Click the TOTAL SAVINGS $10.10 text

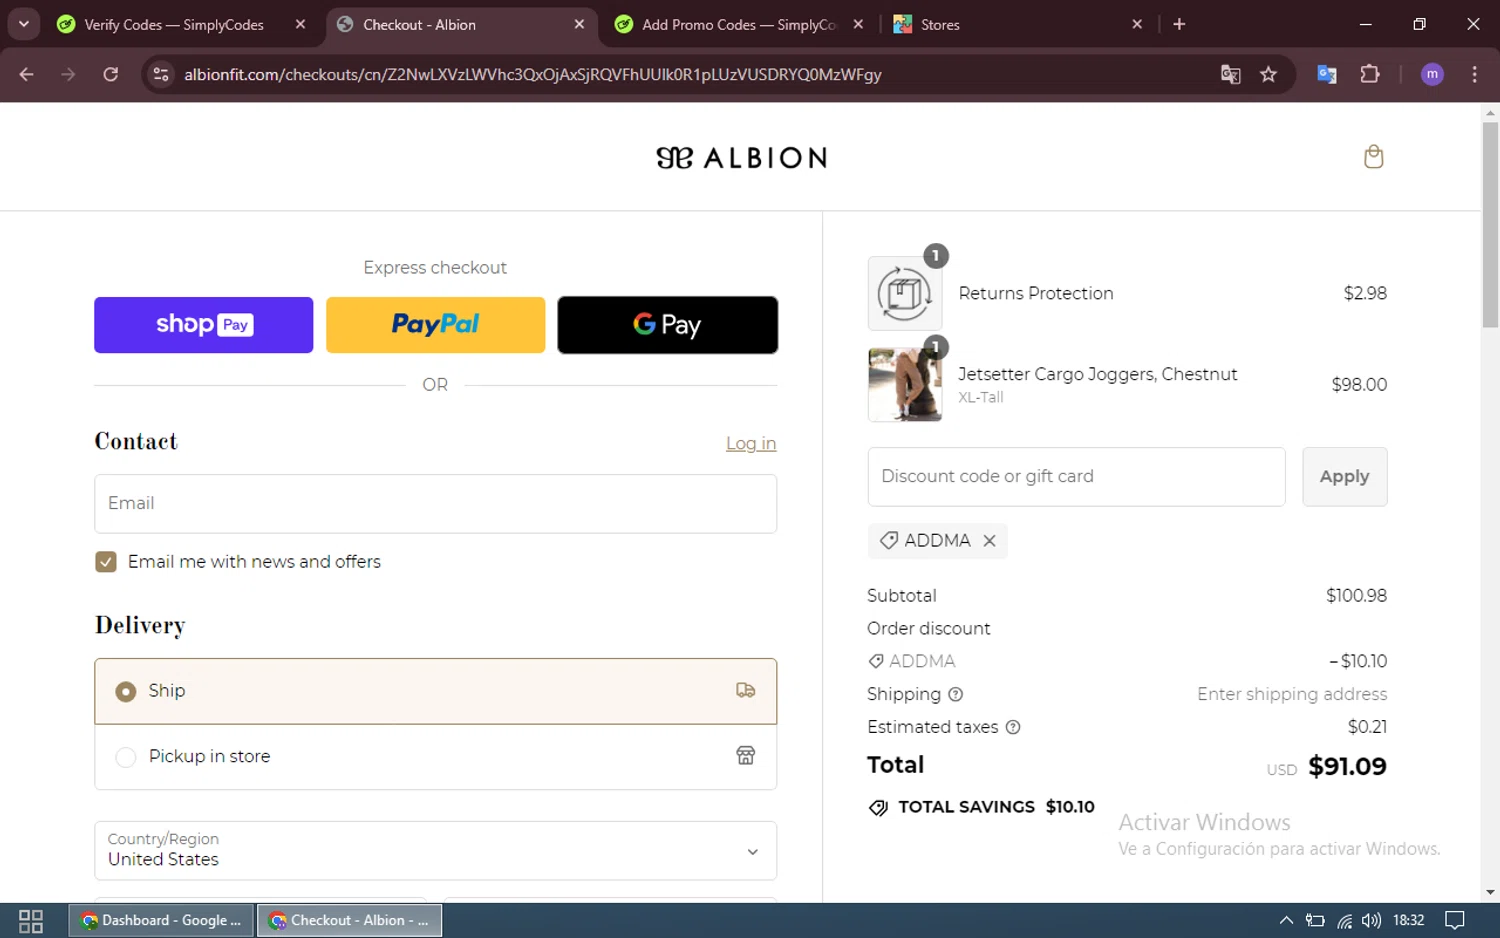click(996, 807)
